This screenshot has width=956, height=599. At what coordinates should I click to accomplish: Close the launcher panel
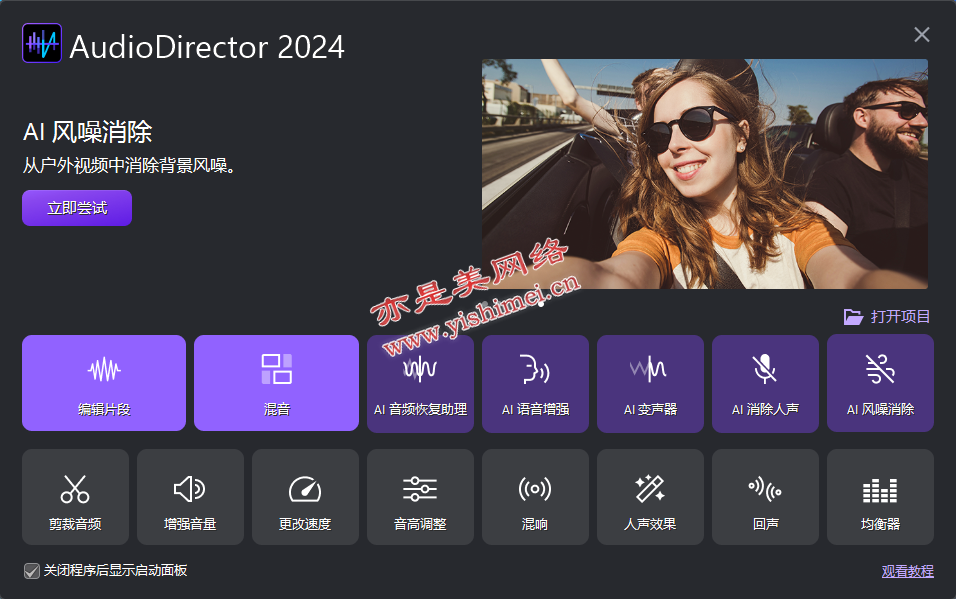tap(922, 34)
